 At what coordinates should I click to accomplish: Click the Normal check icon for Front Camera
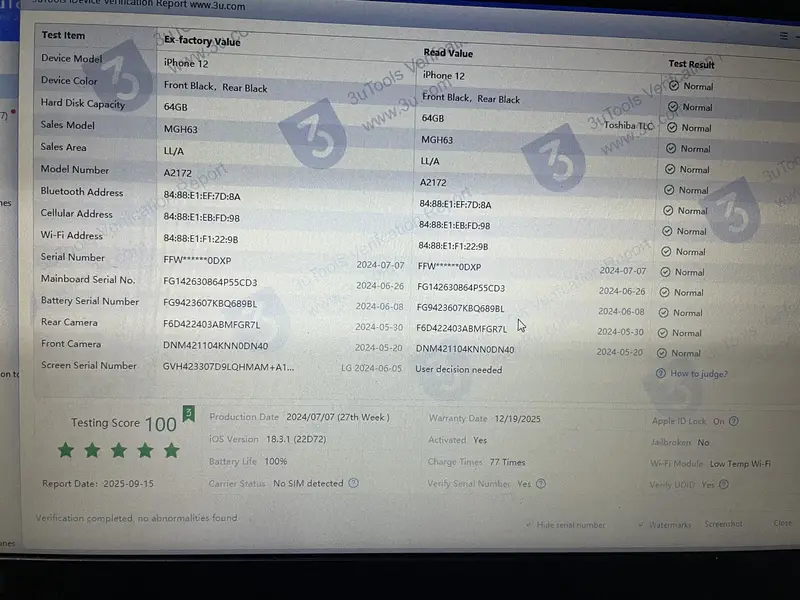(x=664, y=353)
